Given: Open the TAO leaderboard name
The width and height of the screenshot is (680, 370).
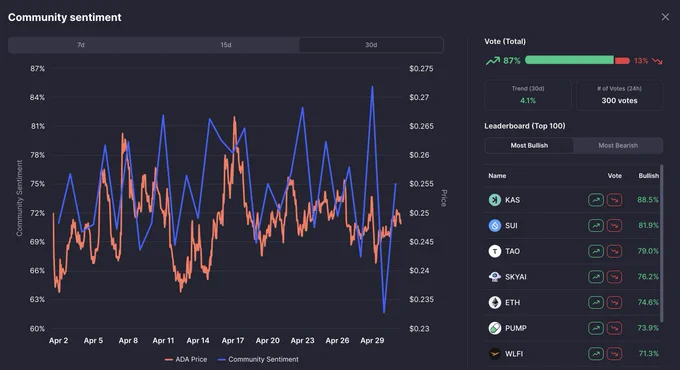Looking at the screenshot, I should (512, 251).
